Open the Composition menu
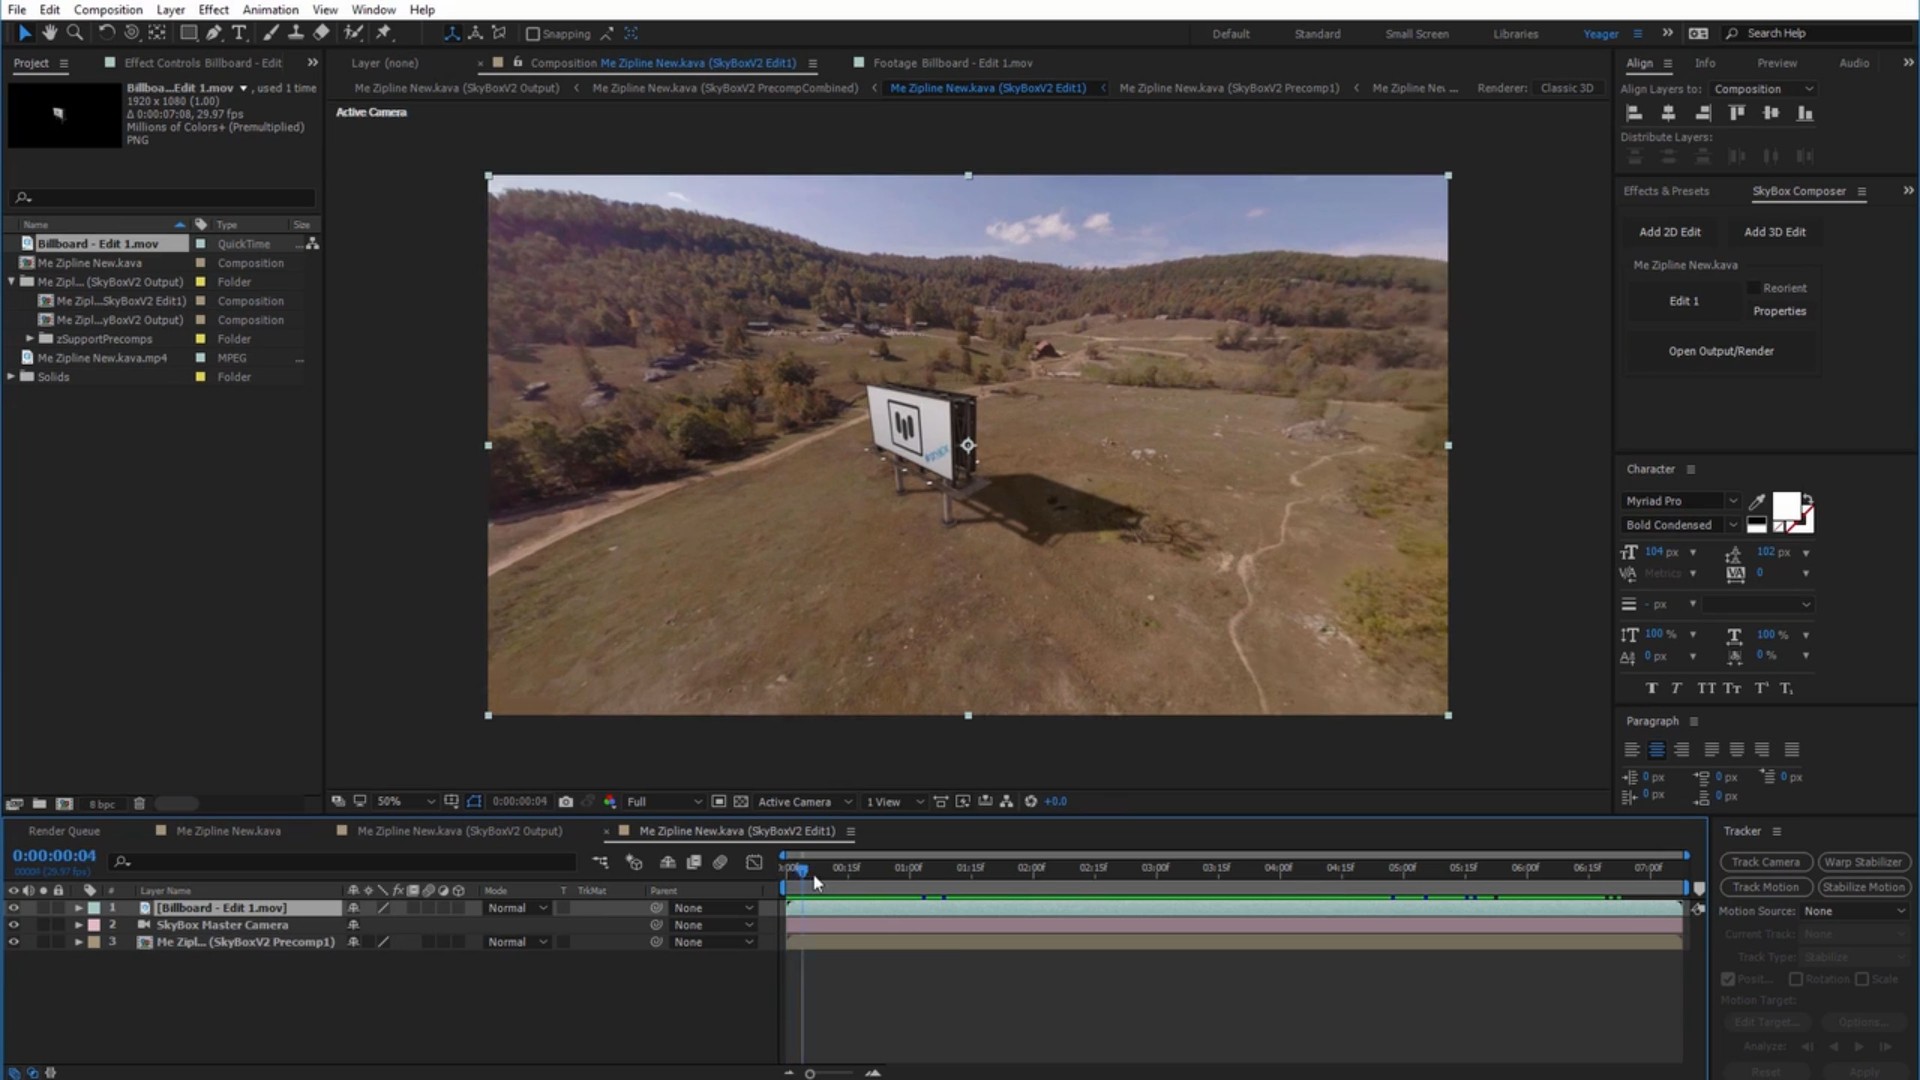Screen dimensions: 1920x1080 pos(108,9)
